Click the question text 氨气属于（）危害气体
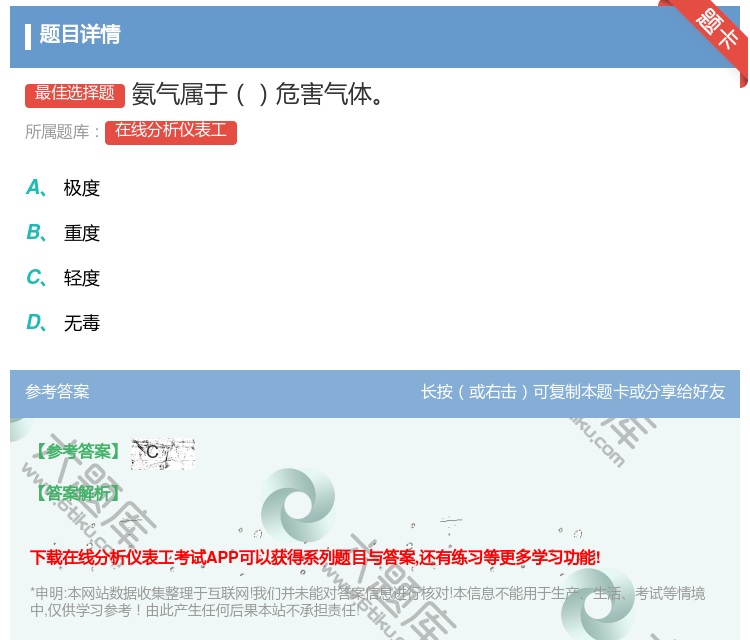 [257, 94]
